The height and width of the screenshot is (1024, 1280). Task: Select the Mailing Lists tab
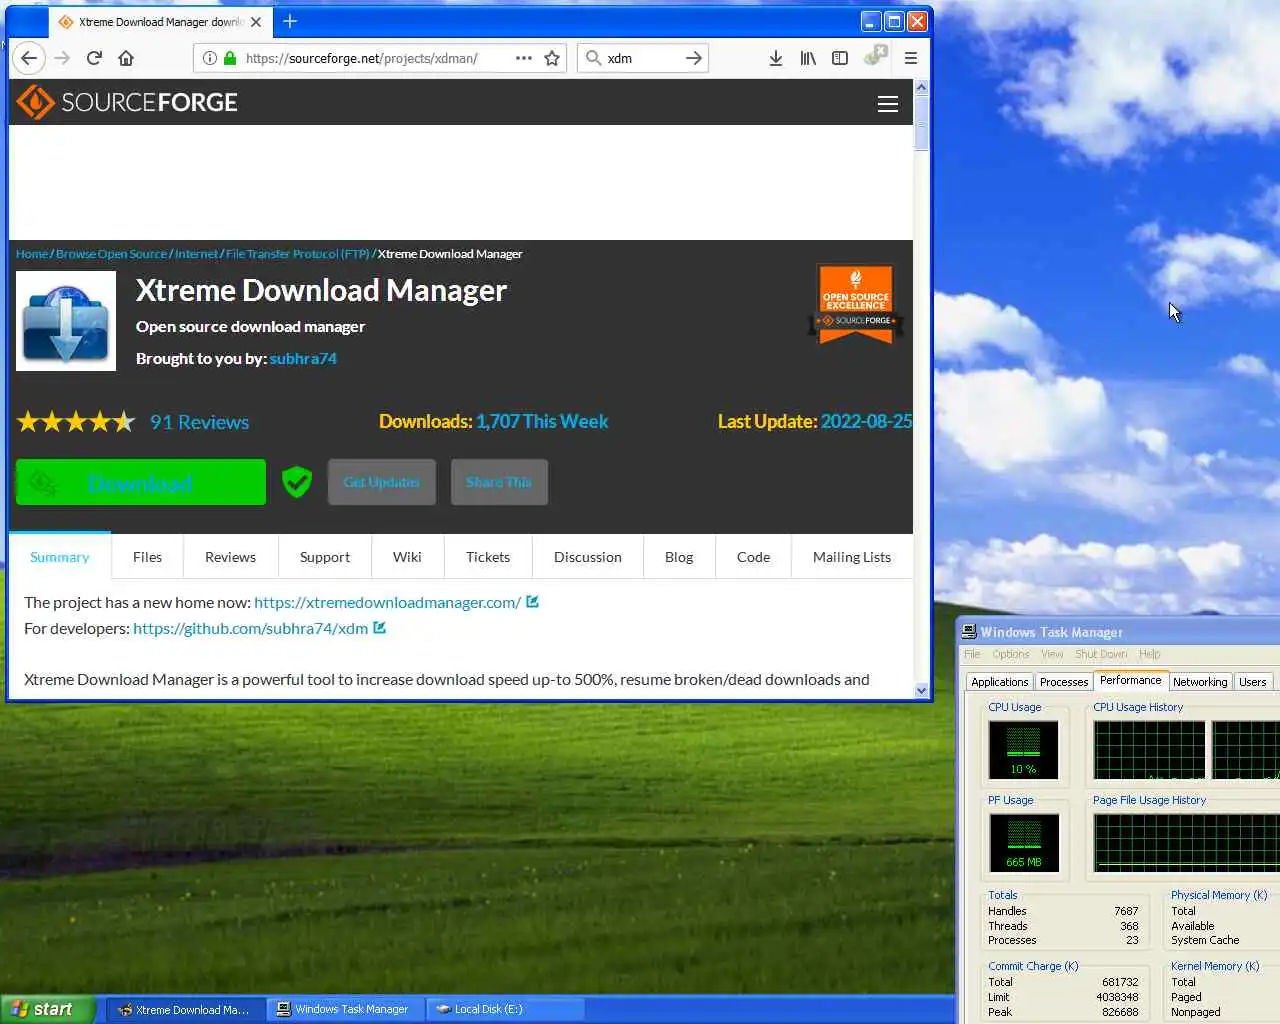[x=852, y=557]
